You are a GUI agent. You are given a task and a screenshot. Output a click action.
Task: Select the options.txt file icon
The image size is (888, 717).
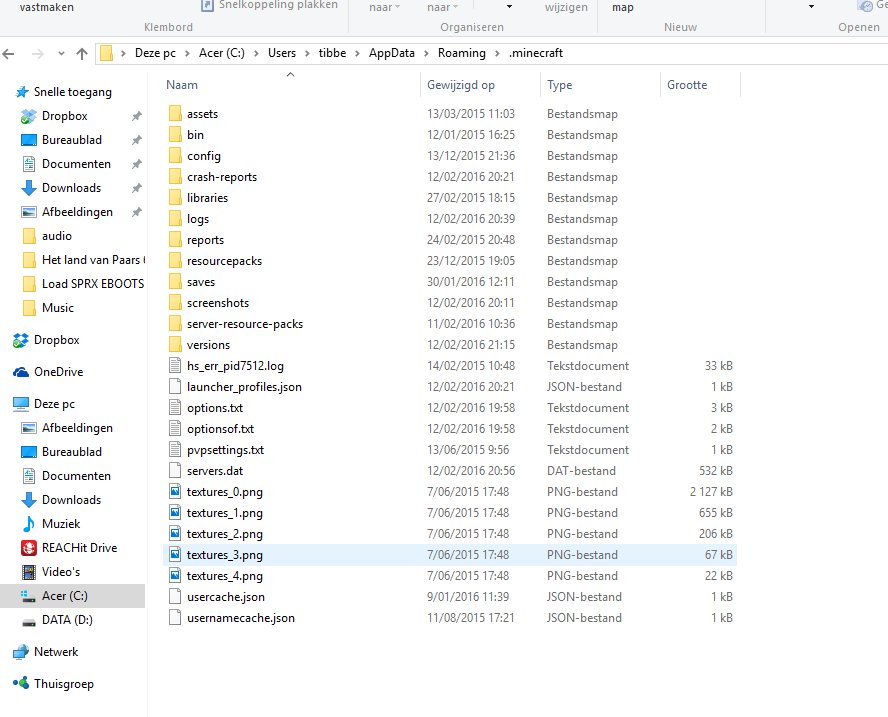175,407
